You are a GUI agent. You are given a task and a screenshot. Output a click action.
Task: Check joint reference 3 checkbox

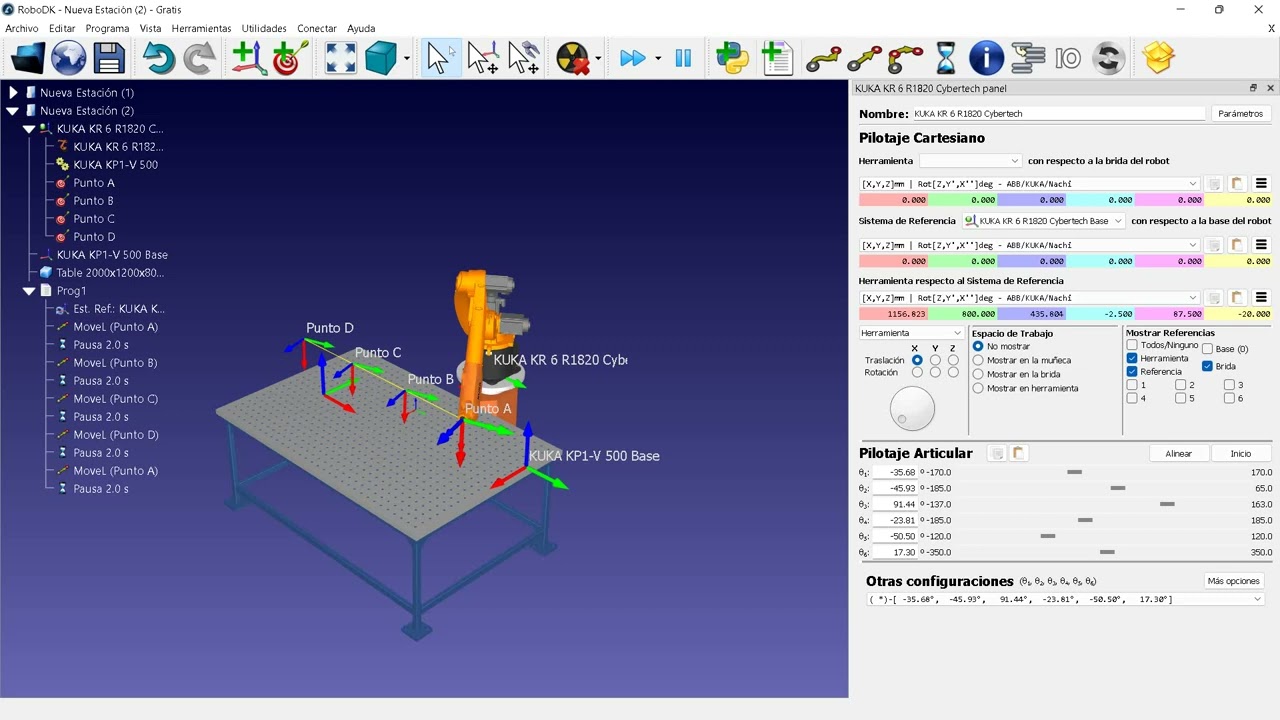pos(1229,384)
